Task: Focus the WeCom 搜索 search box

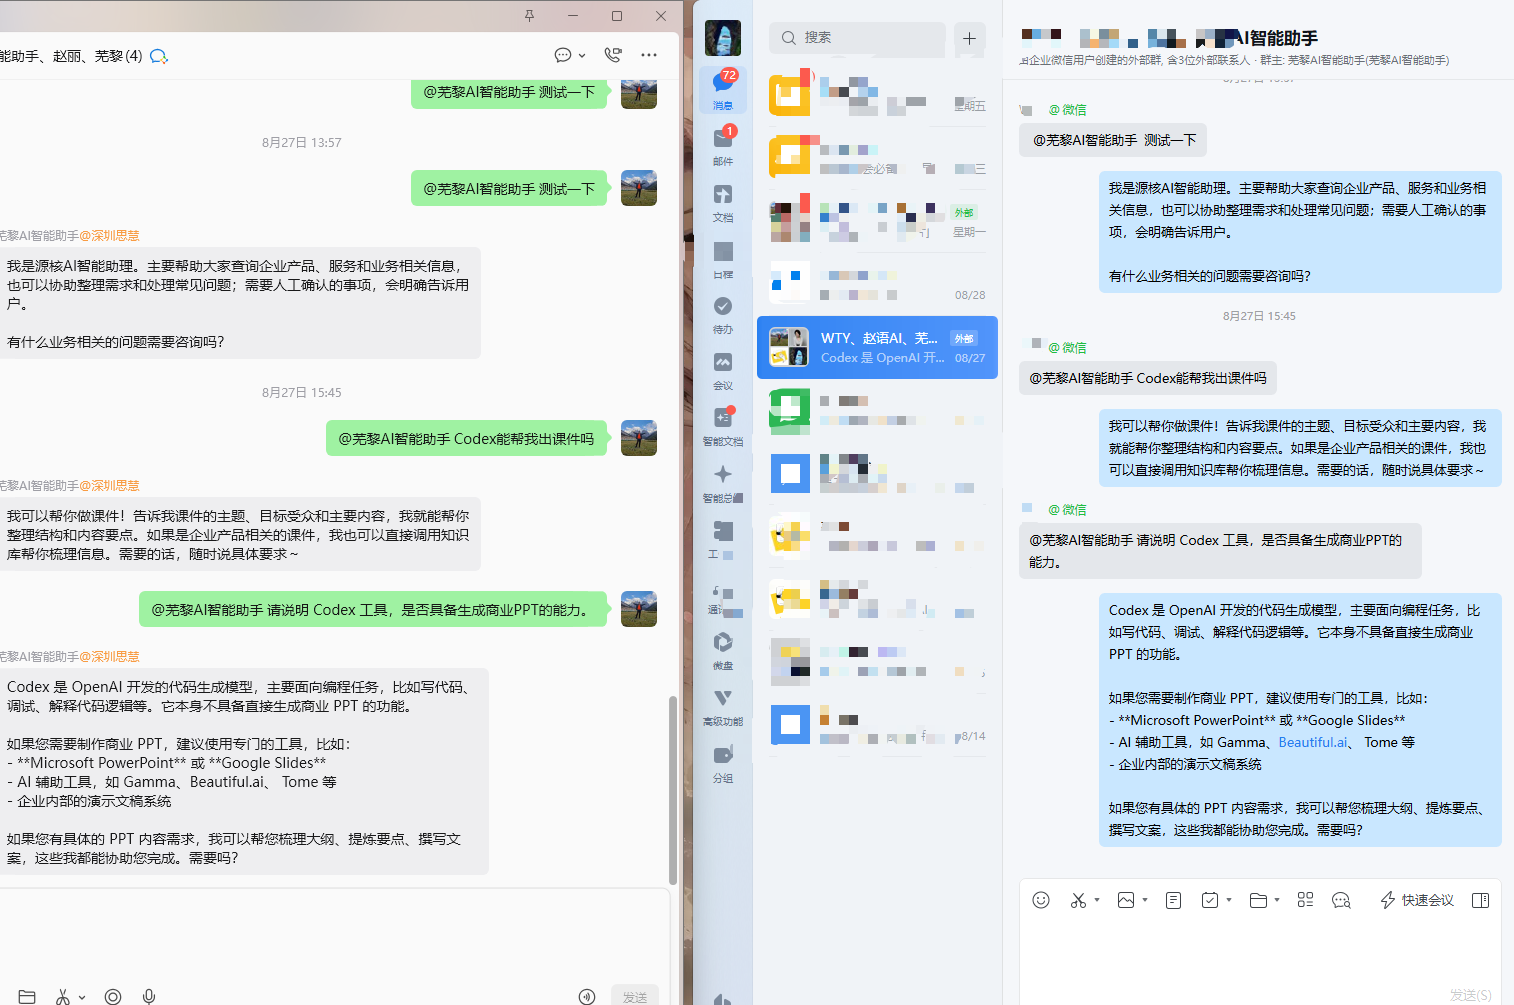Action: [857, 38]
